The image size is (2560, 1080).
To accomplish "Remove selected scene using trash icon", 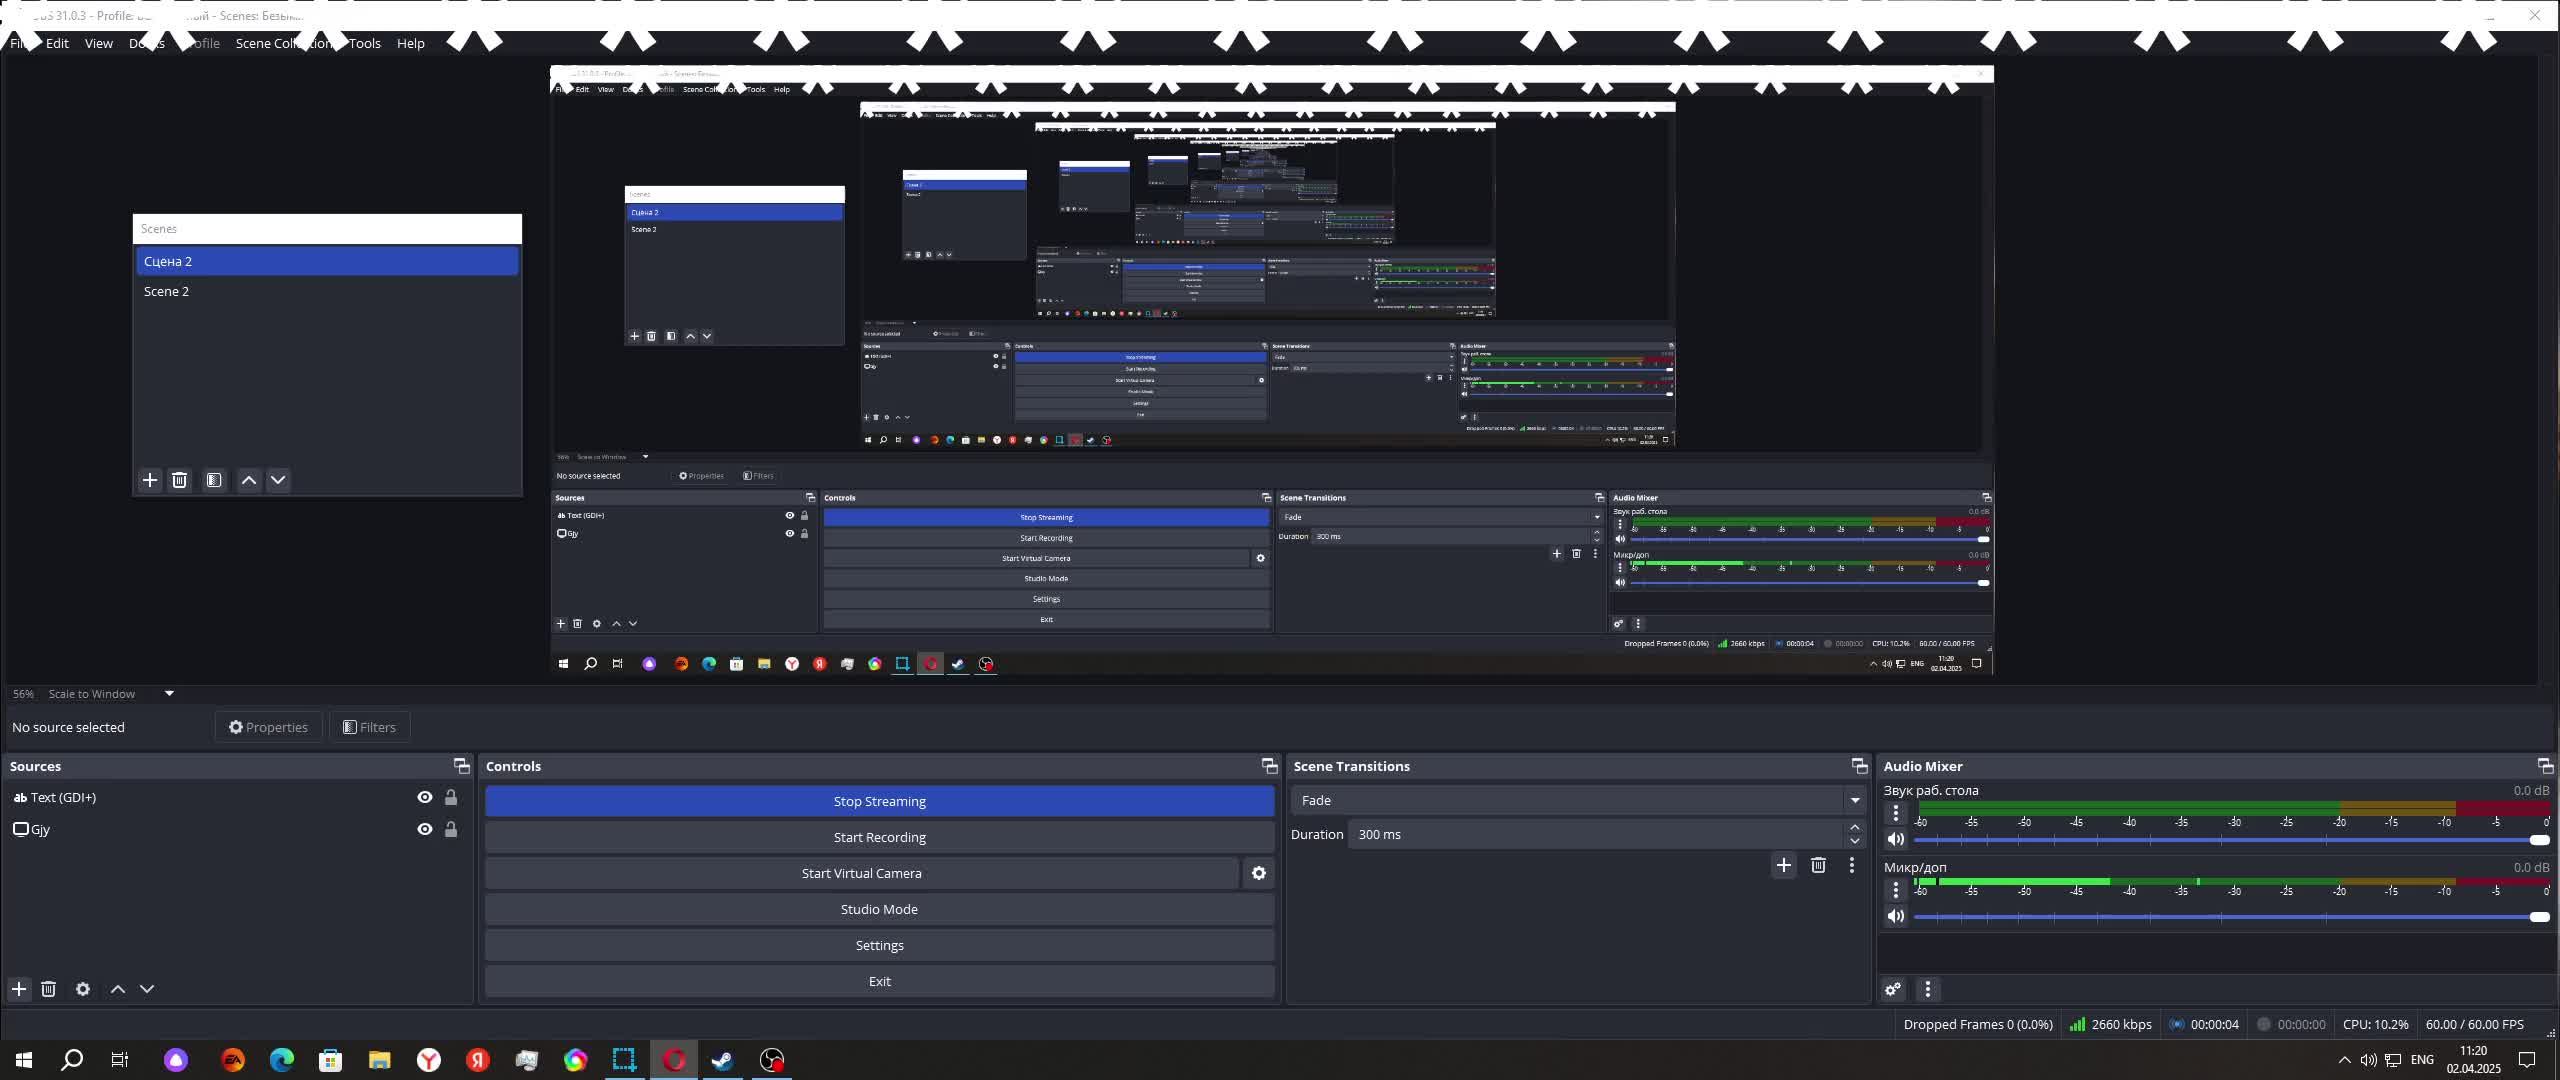I will click(x=179, y=480).
